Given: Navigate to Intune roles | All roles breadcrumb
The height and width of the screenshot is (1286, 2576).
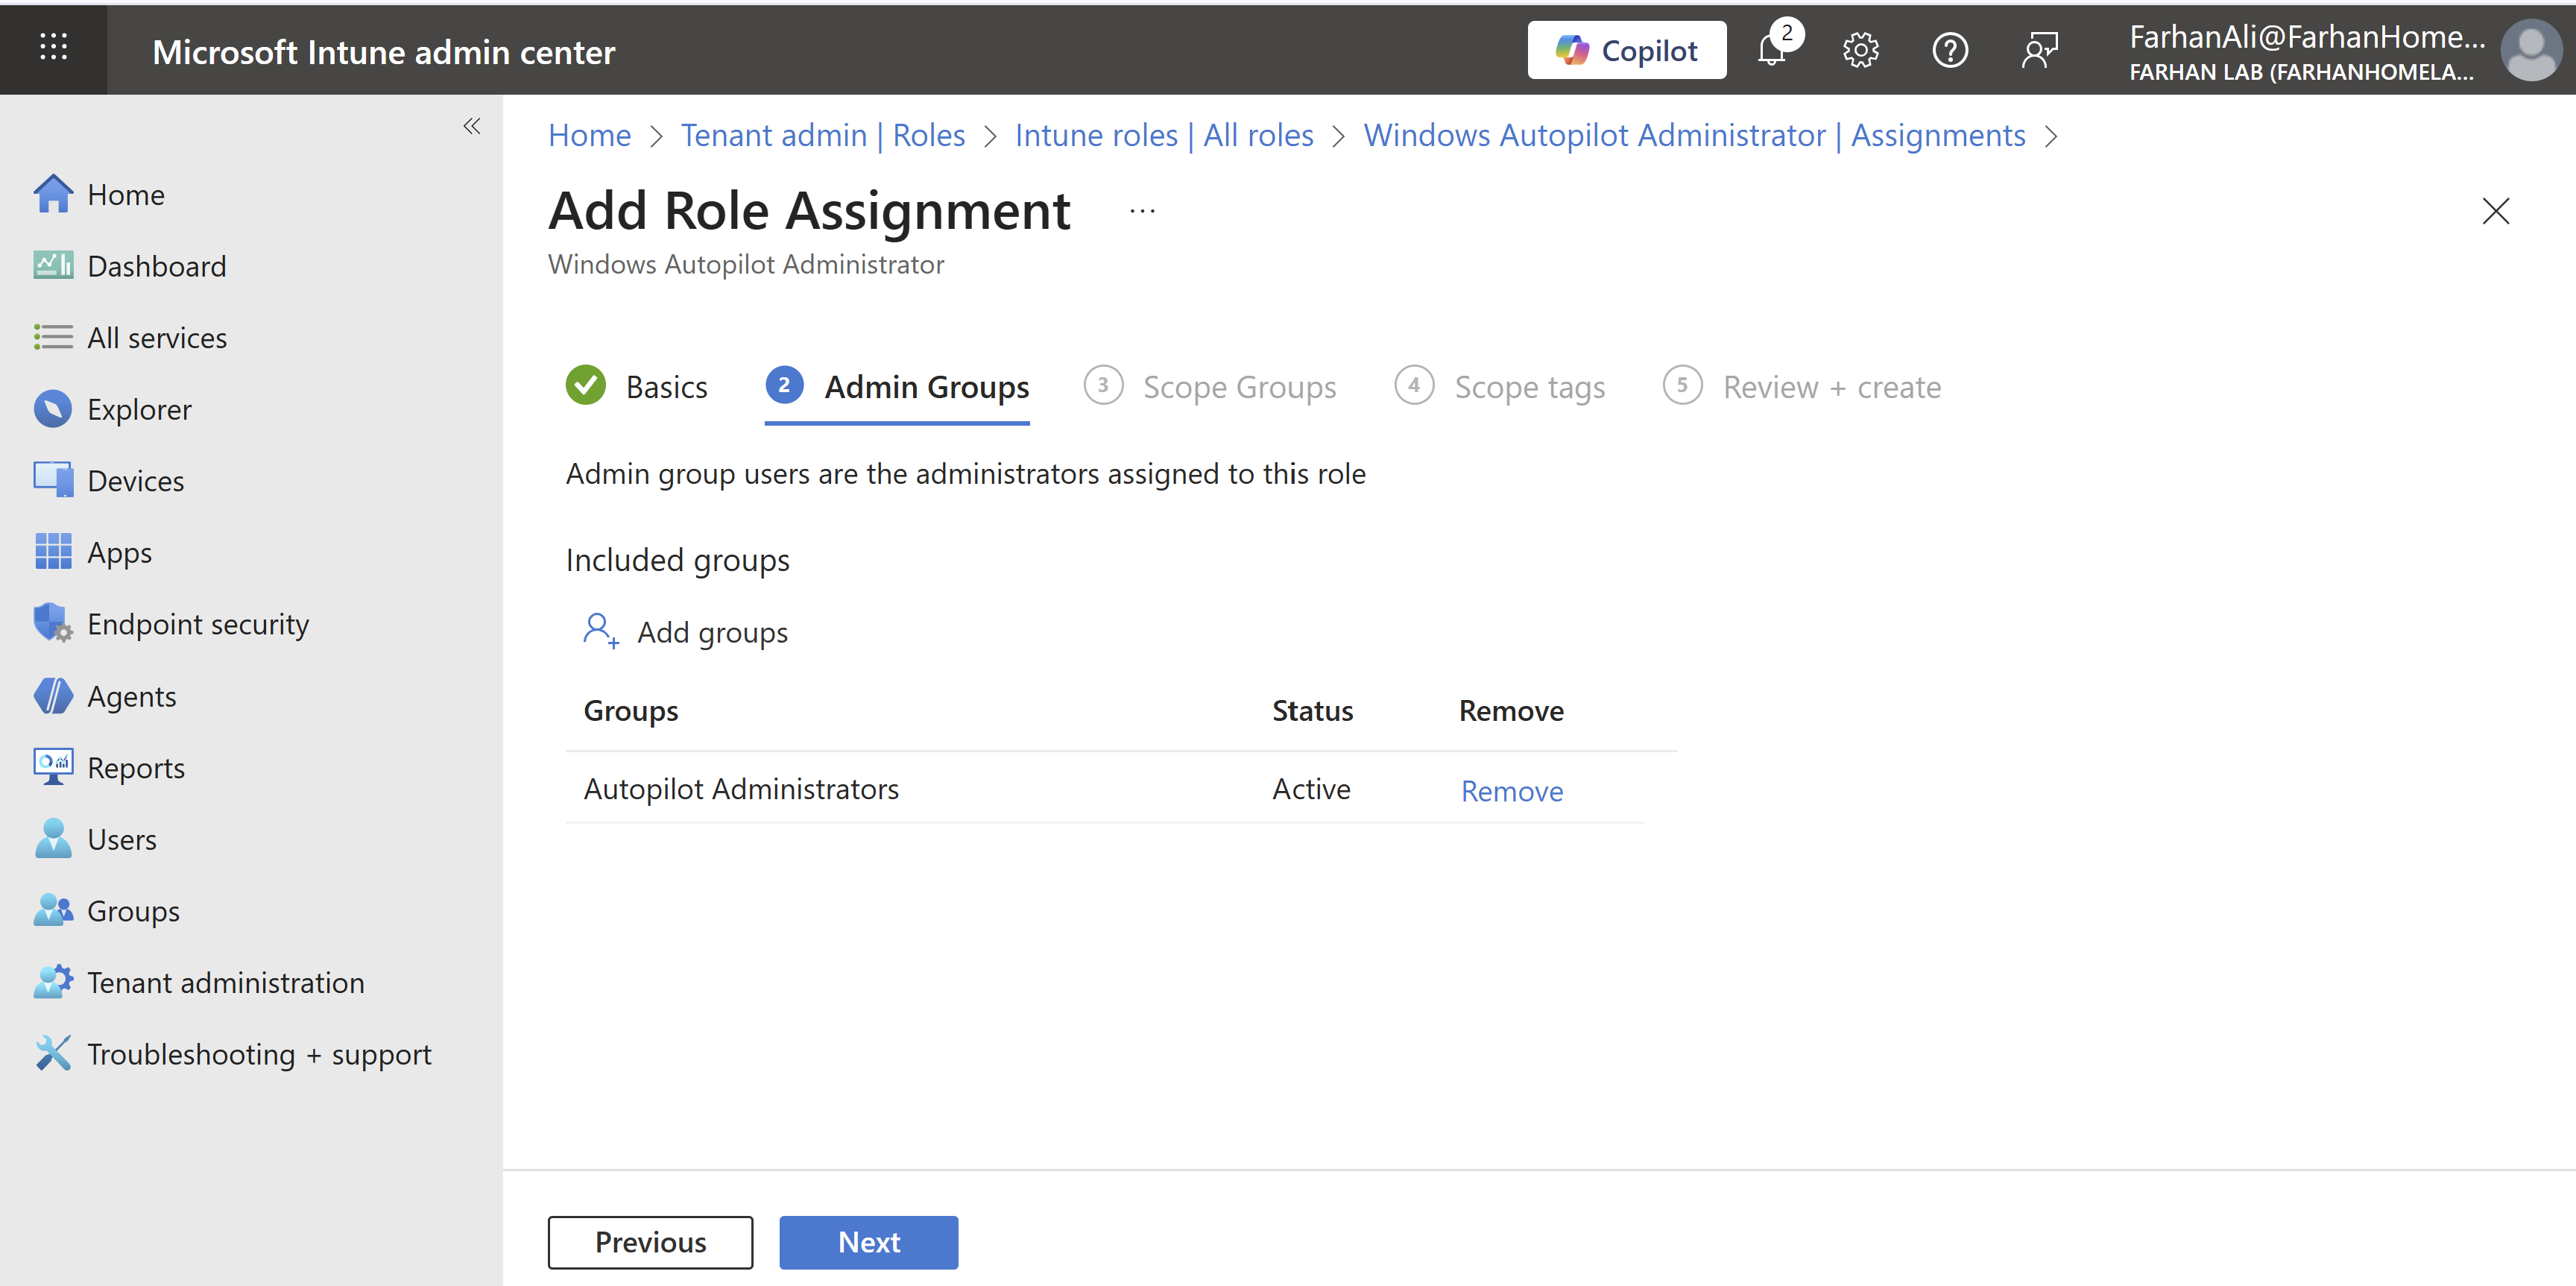Looking at the screenshot, I should click(1164, 135).
